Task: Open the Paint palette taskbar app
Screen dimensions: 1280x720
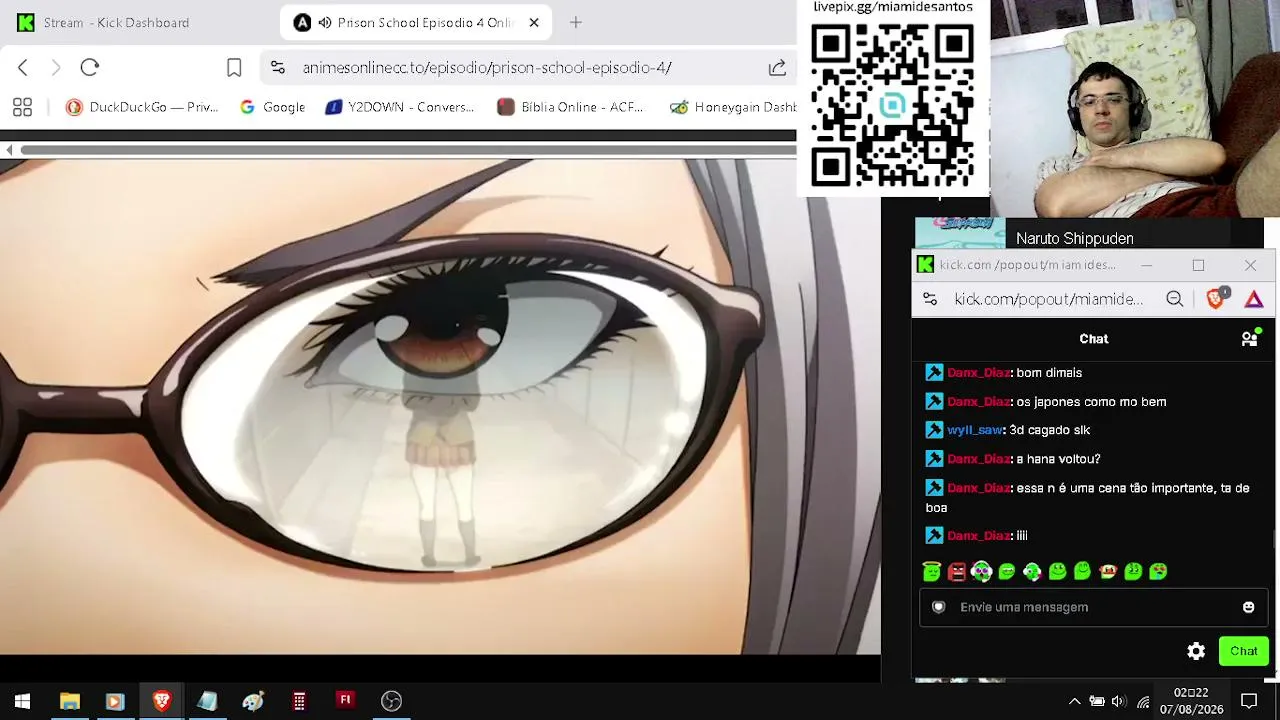Action: (253, 701)
